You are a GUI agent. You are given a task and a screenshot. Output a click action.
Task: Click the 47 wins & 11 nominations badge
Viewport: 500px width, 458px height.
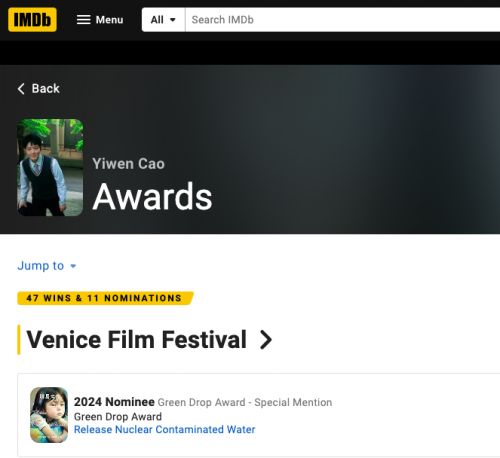105,298
